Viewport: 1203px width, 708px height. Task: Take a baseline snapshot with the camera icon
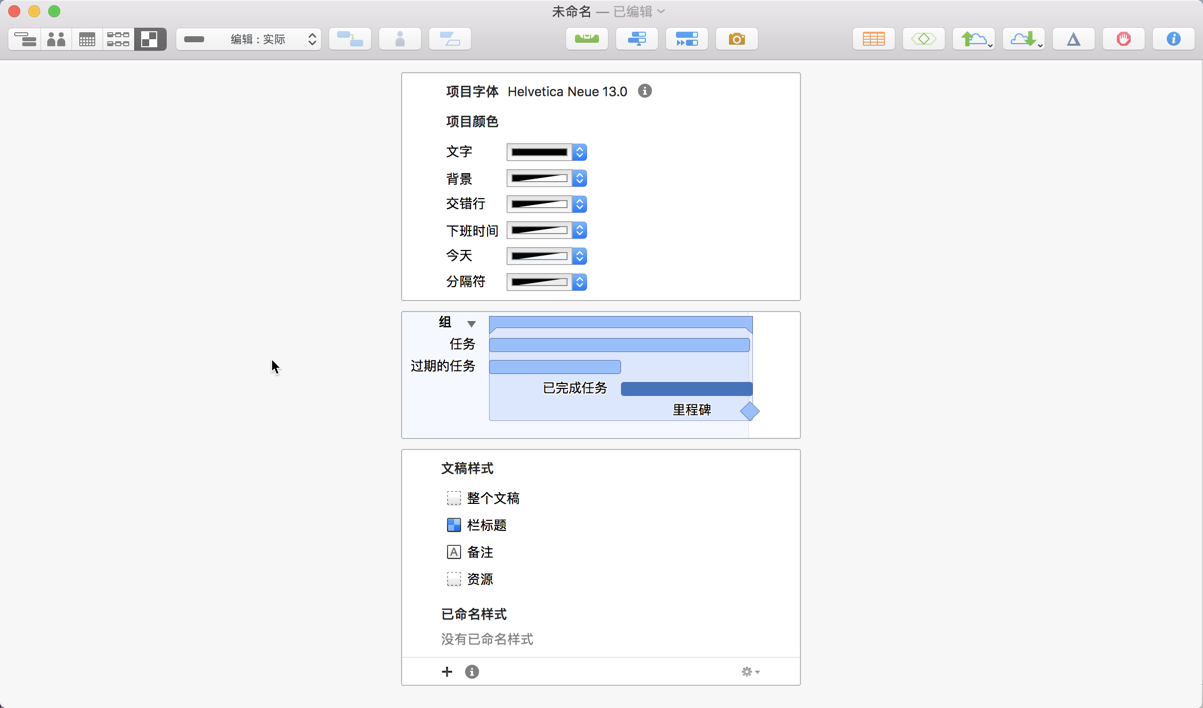pyautogui.click(x=737, y=38)
